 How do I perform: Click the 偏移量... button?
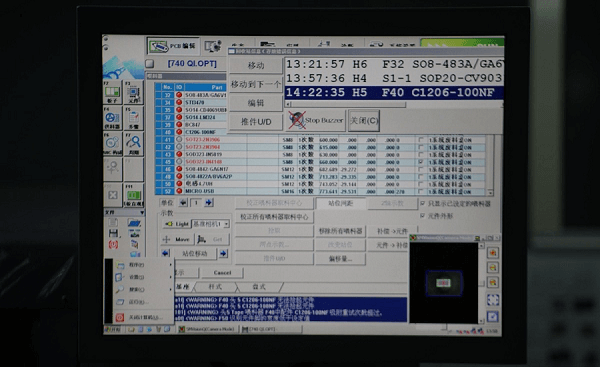point(340,259)
